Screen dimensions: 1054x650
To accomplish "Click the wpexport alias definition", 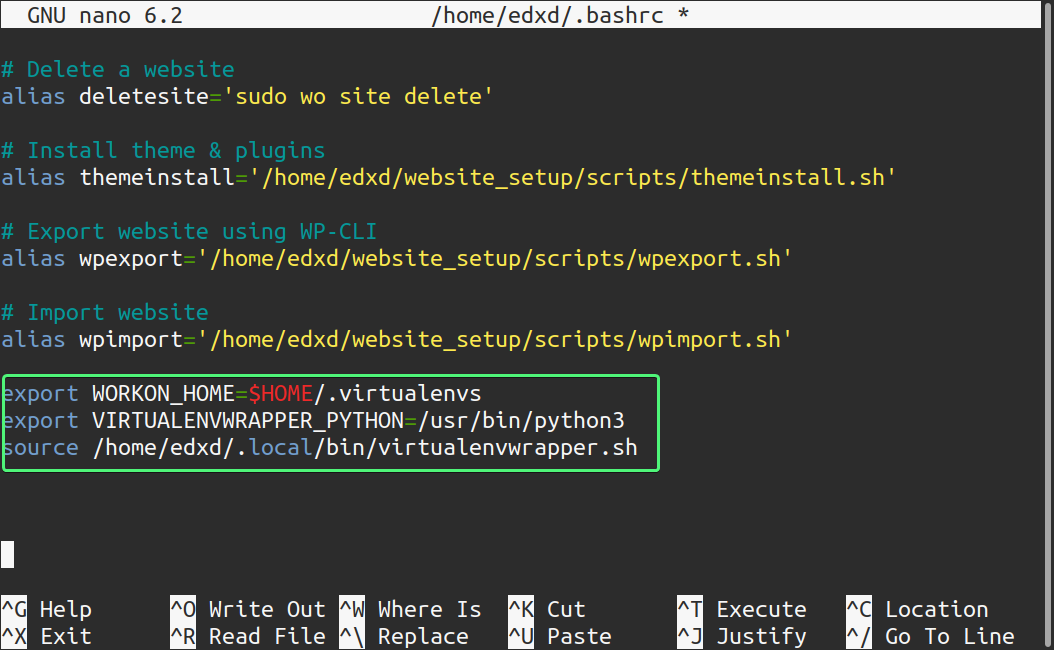I will [397, 258].
